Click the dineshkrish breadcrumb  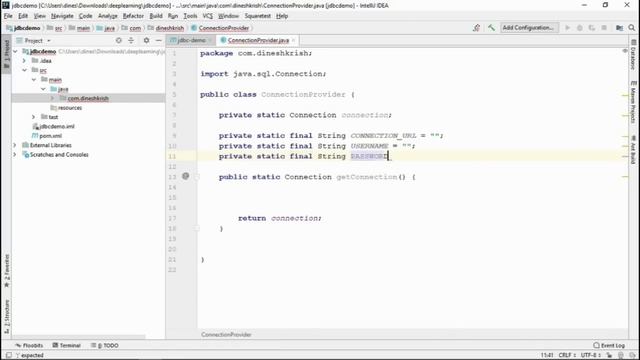(x=166, y=28)
